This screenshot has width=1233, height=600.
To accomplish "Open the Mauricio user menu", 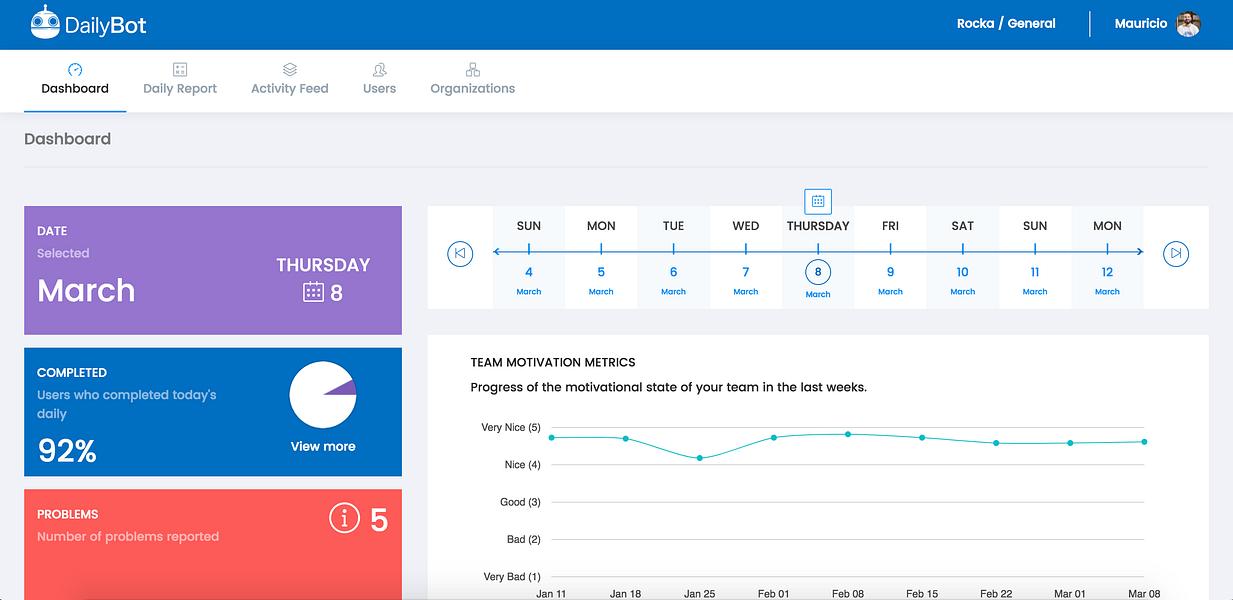I will click(x=1141, y=24).
